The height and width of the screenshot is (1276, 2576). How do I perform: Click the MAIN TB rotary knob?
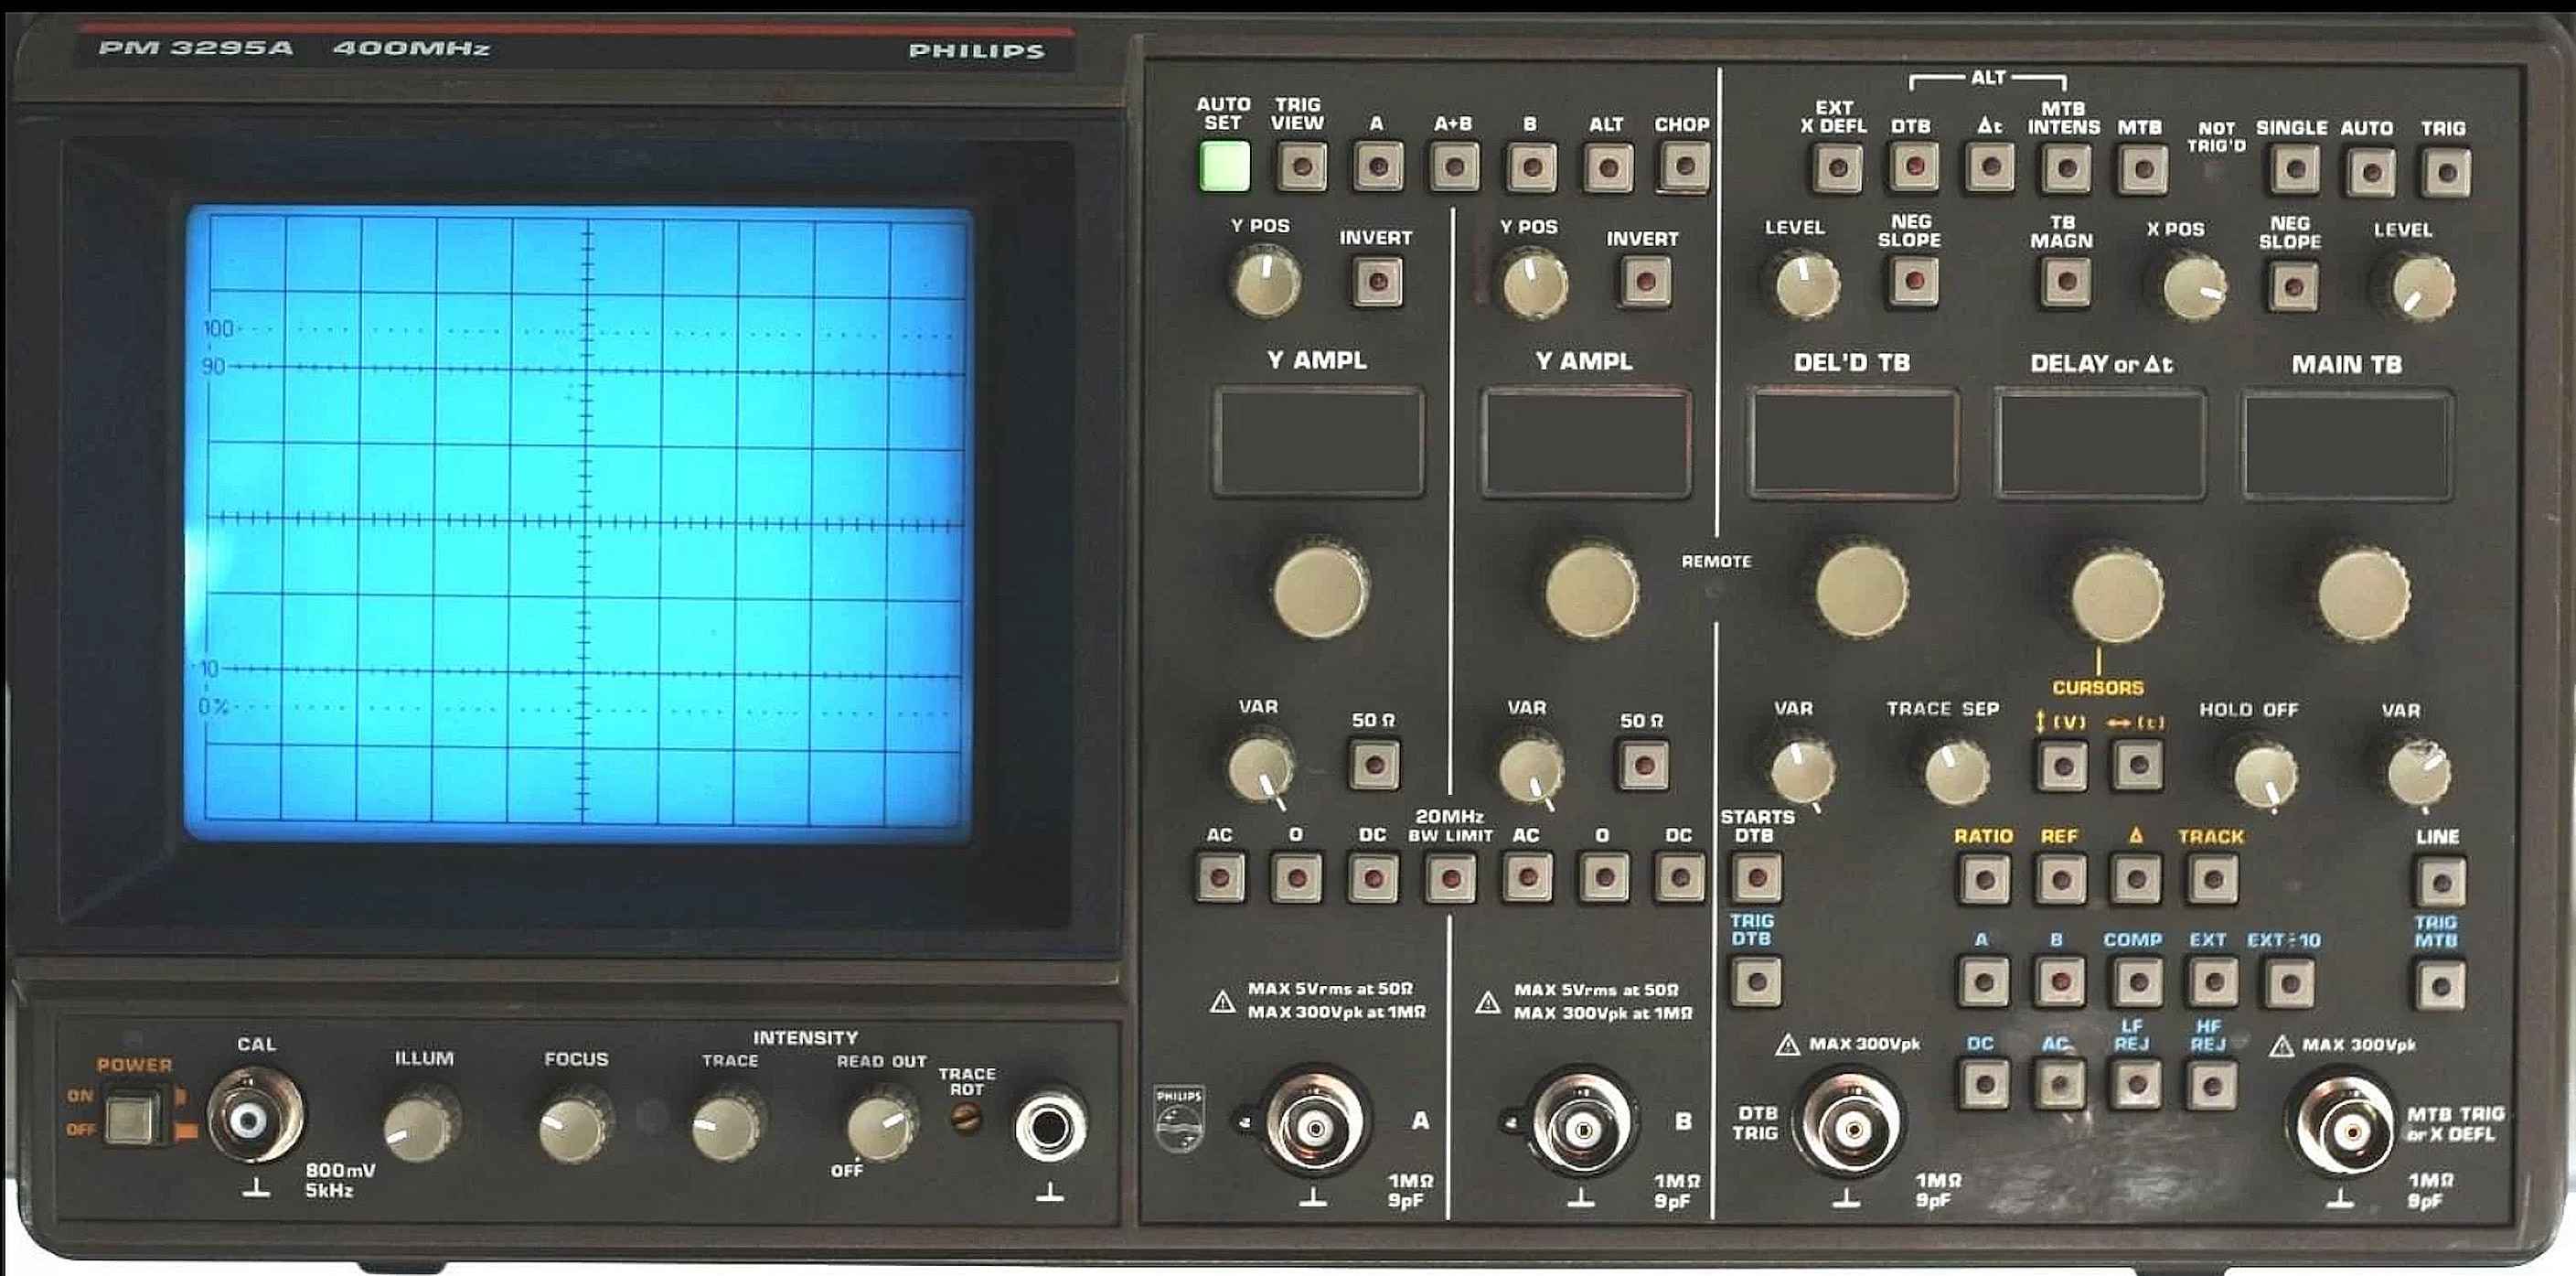tap(2363, 593)
